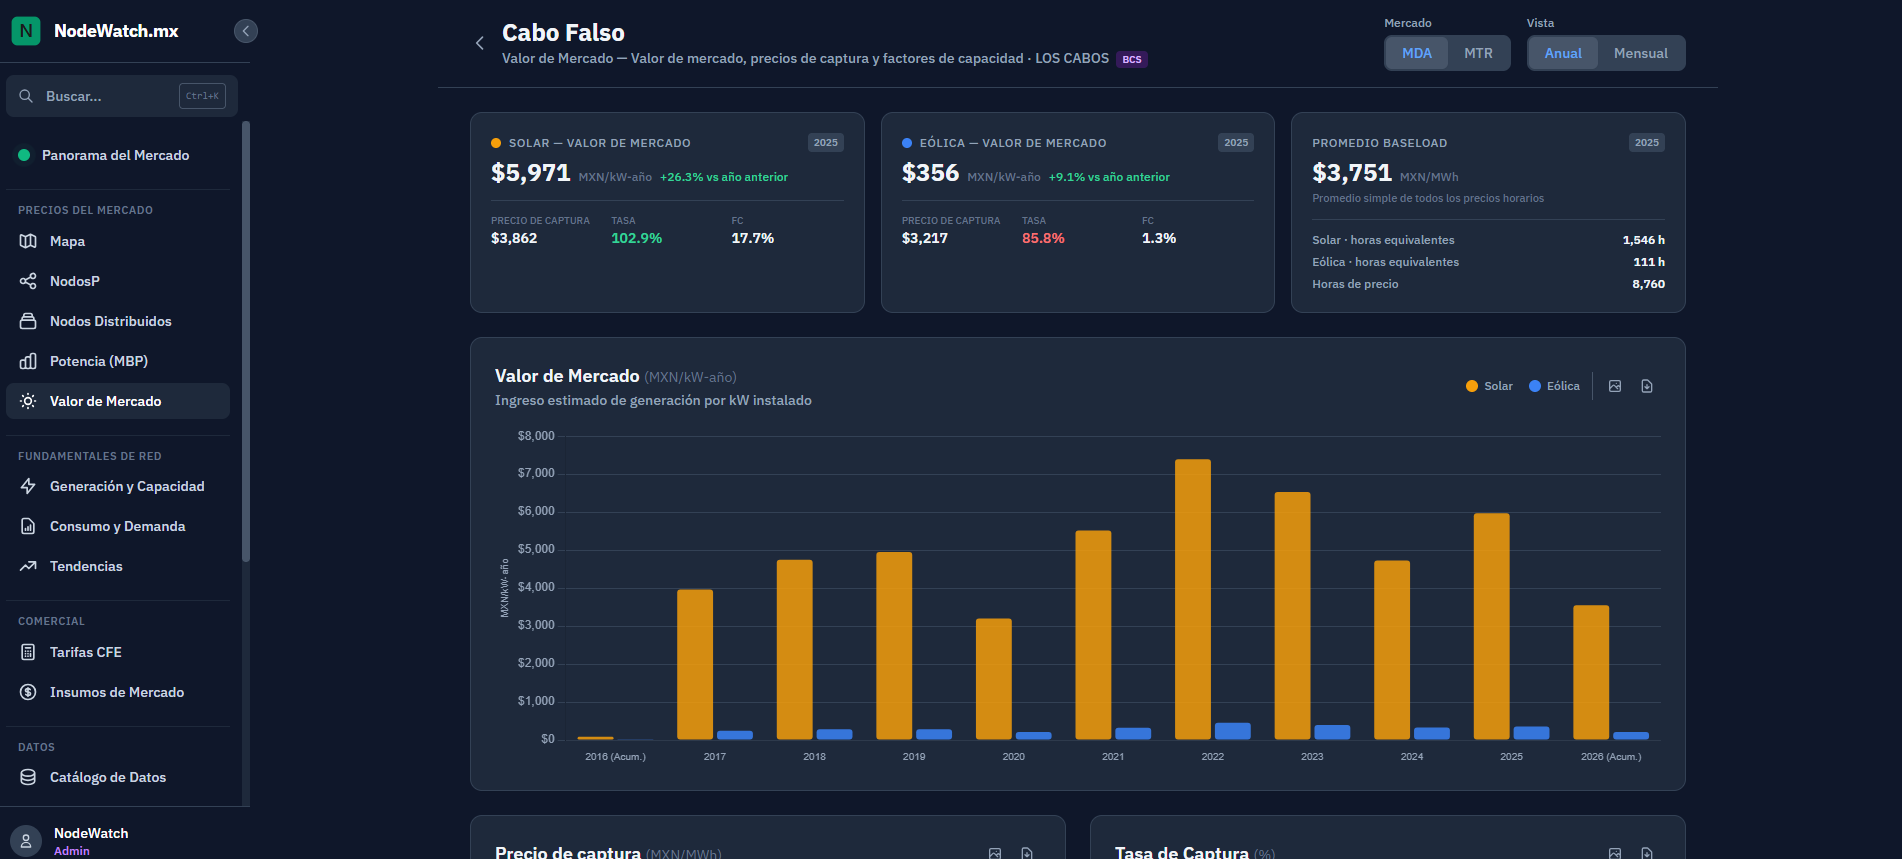Click the BCS region badge
Image resolution: width=1902 pixels, height=859 pixels.
[x=1132, y=60]
